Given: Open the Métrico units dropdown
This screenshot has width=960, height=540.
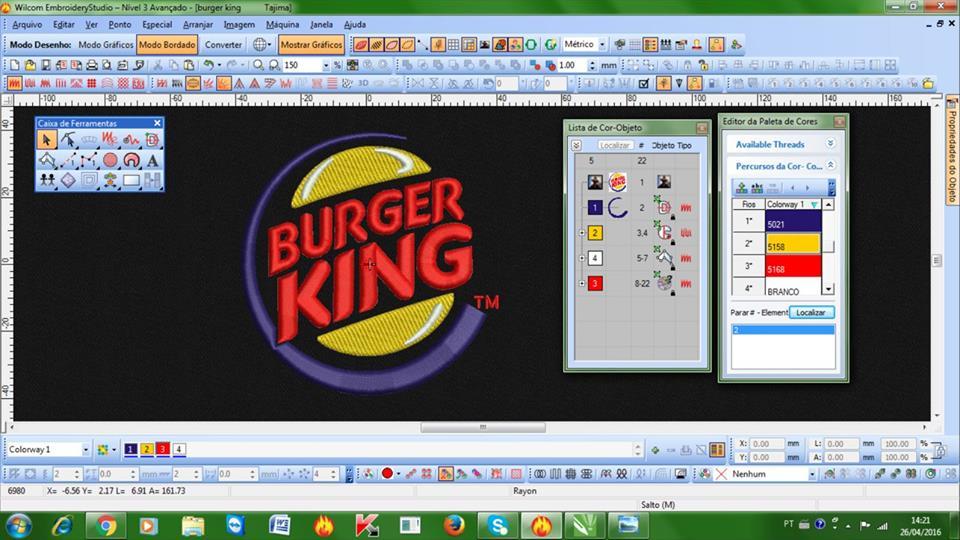Looking at the screenshot, I should [602, 45].
